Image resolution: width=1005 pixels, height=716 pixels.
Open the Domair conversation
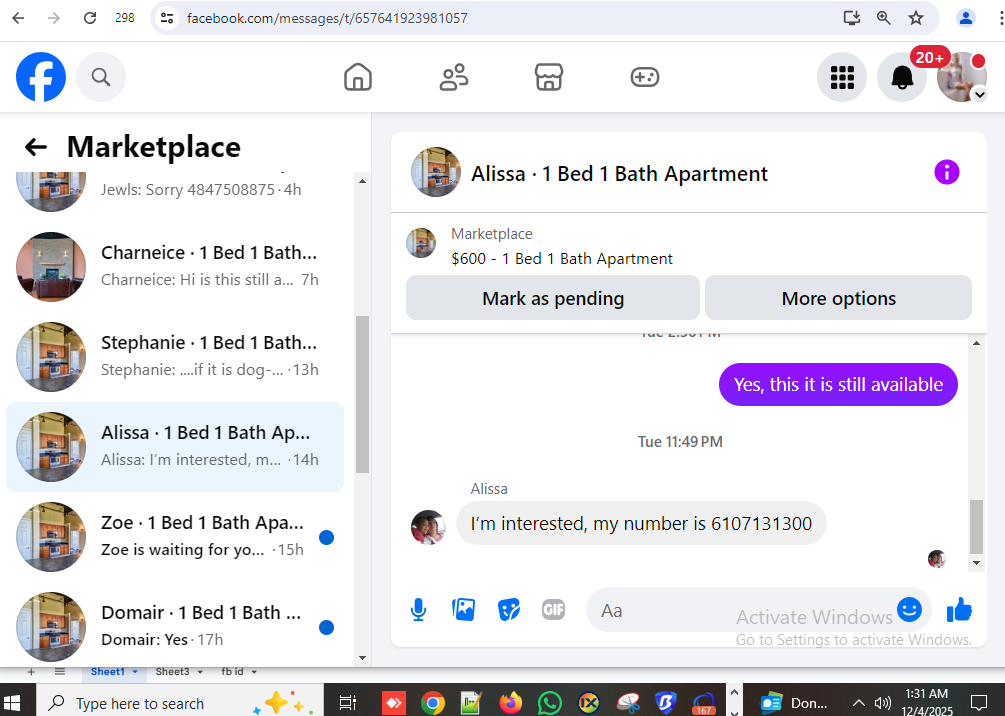[175, 626]
